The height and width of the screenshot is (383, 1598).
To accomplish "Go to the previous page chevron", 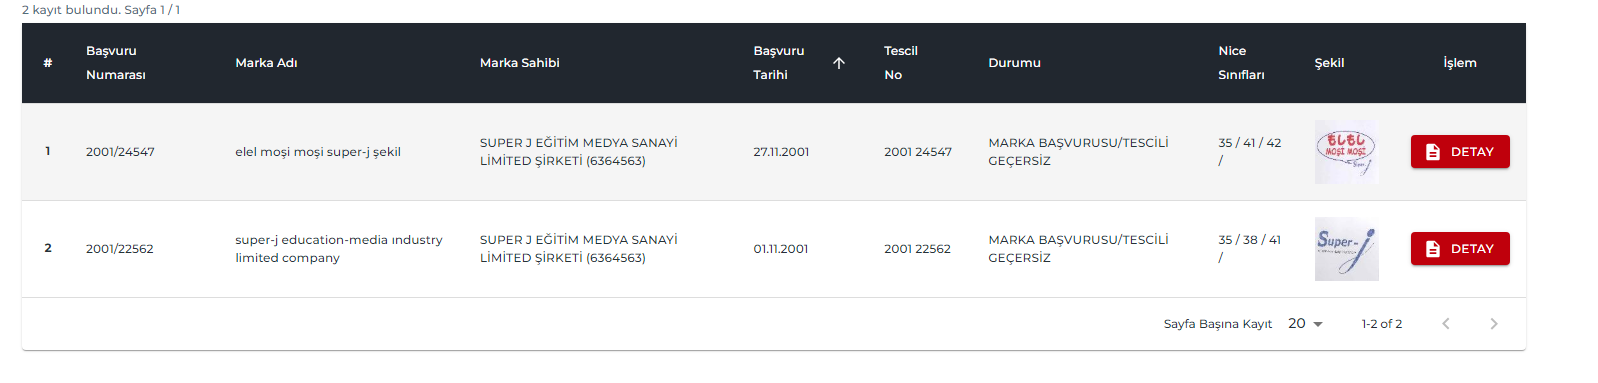I will click(x=1446, y=324).
